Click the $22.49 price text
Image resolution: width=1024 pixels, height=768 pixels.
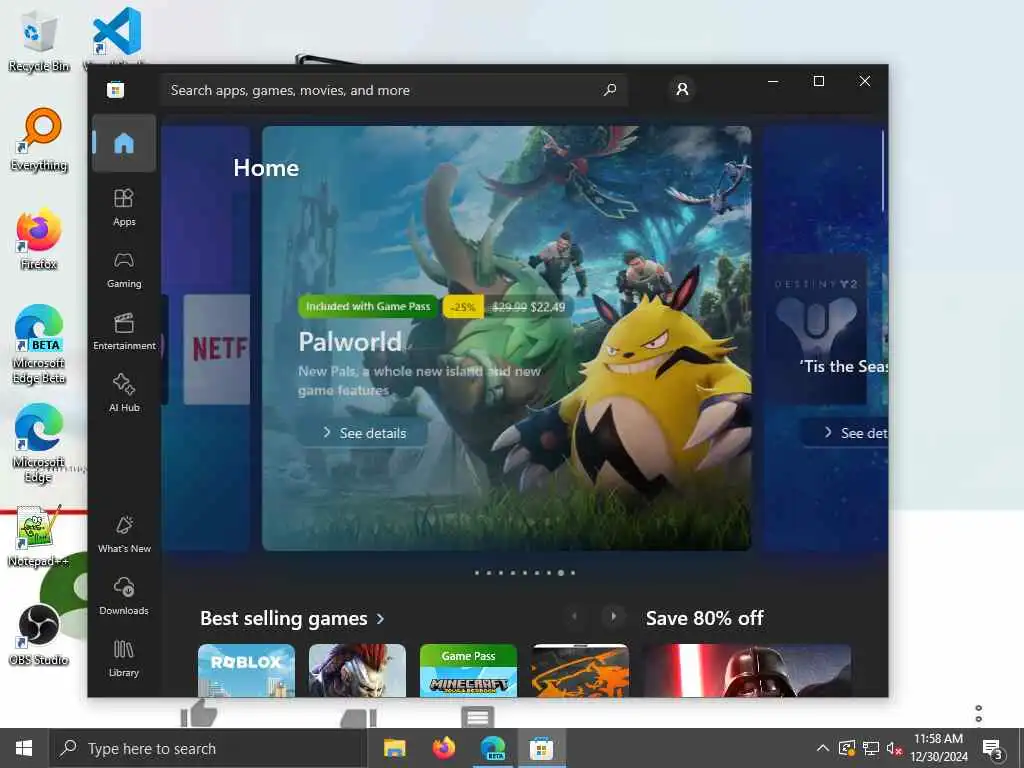coord(548,307)
